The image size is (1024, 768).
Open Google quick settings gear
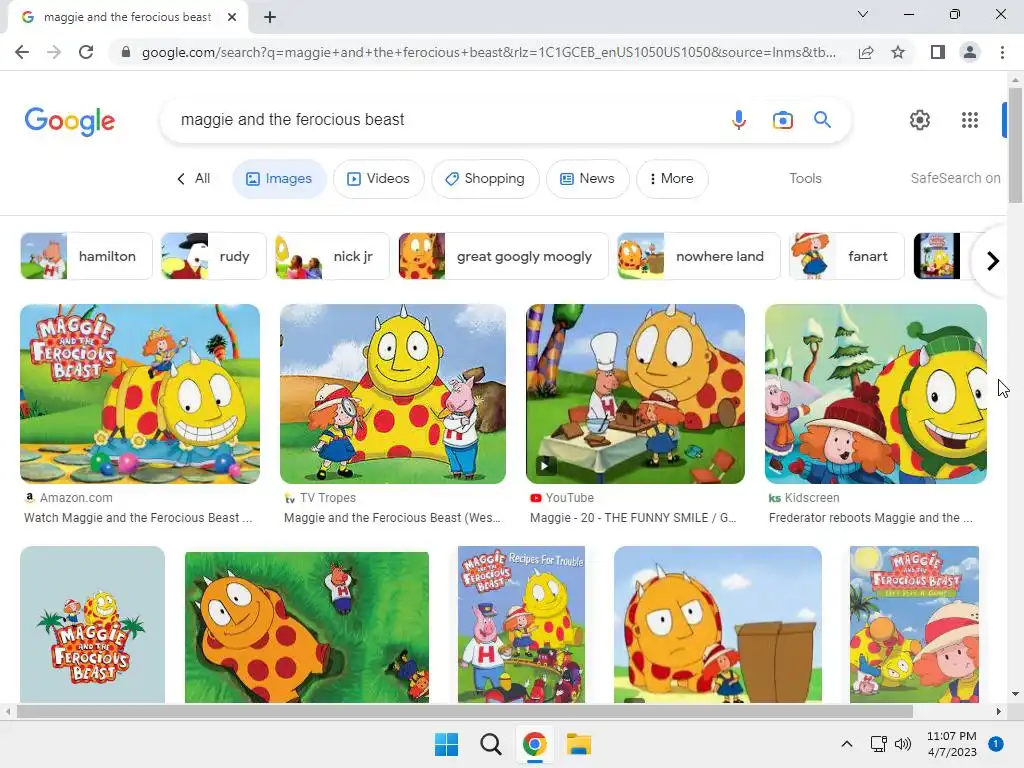(x=920, y=120)
